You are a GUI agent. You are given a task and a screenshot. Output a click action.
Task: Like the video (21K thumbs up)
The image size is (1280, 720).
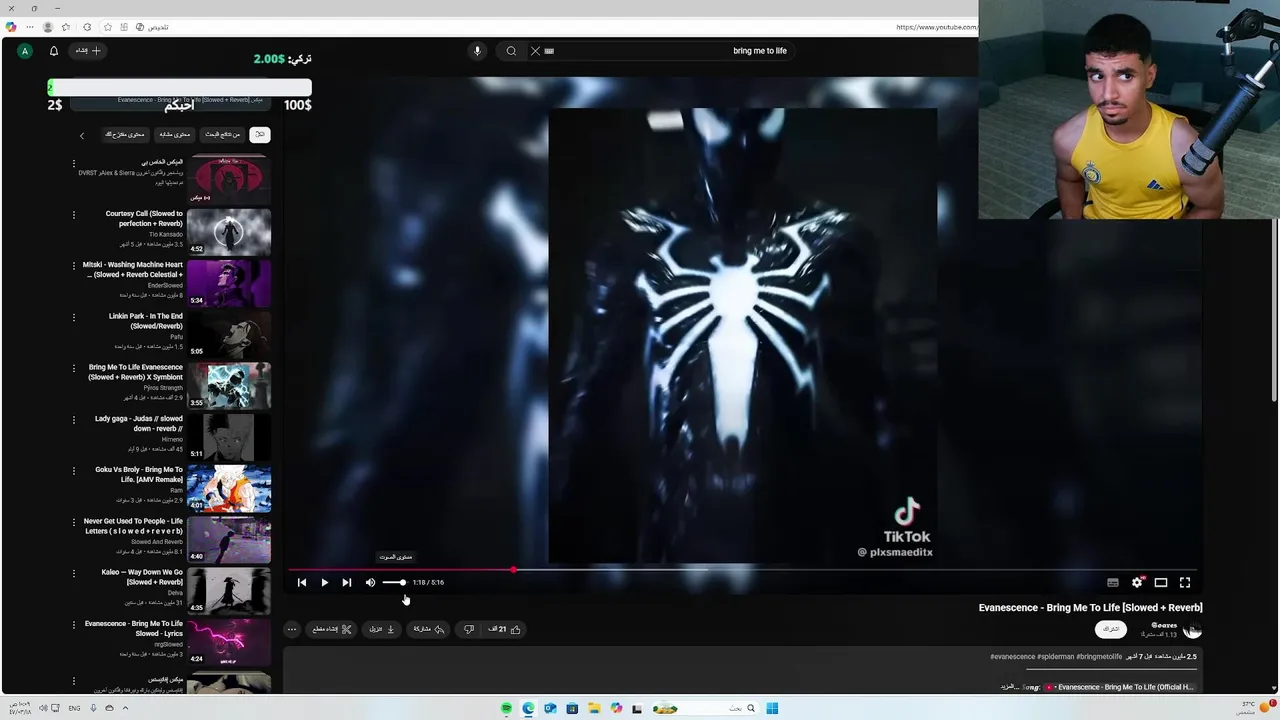coord(505,629)
